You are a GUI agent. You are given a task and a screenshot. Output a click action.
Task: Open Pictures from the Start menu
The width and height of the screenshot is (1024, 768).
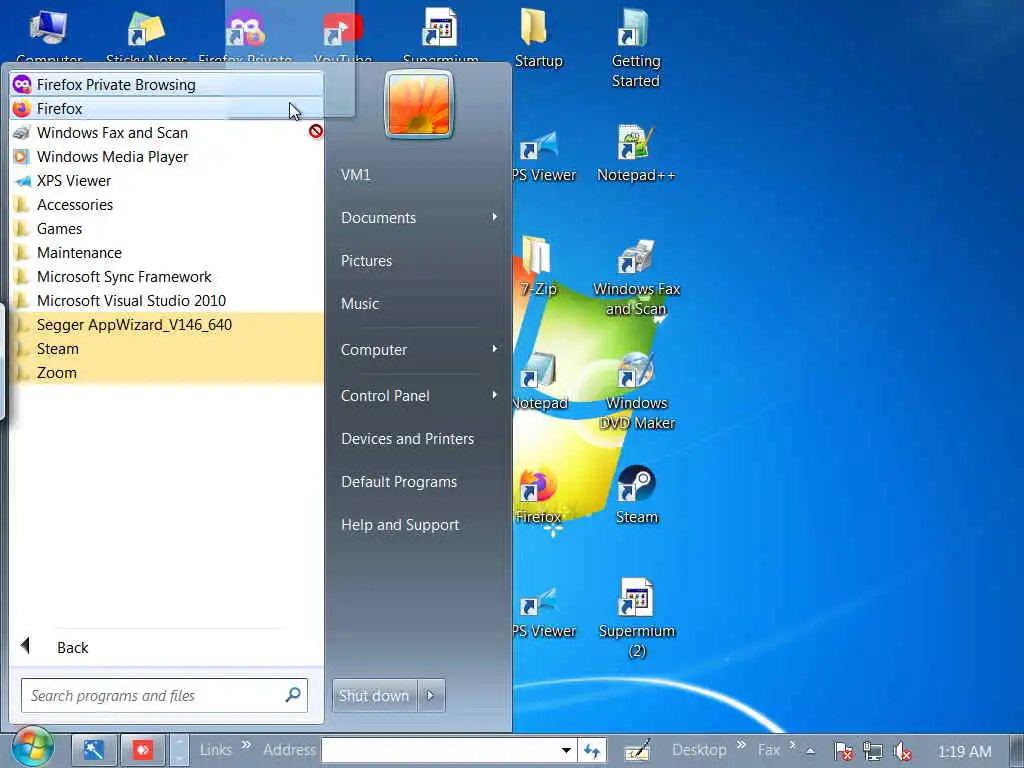point(366,261)
